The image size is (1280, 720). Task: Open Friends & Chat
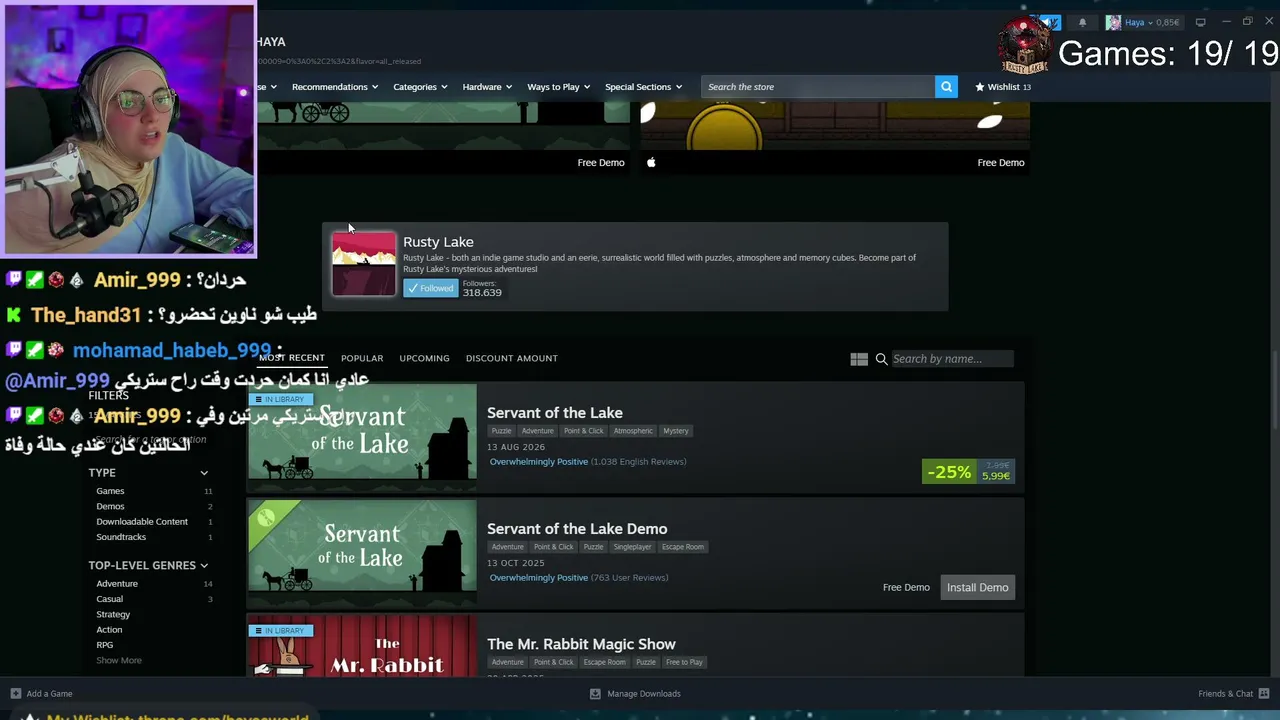pos(1226,693)
